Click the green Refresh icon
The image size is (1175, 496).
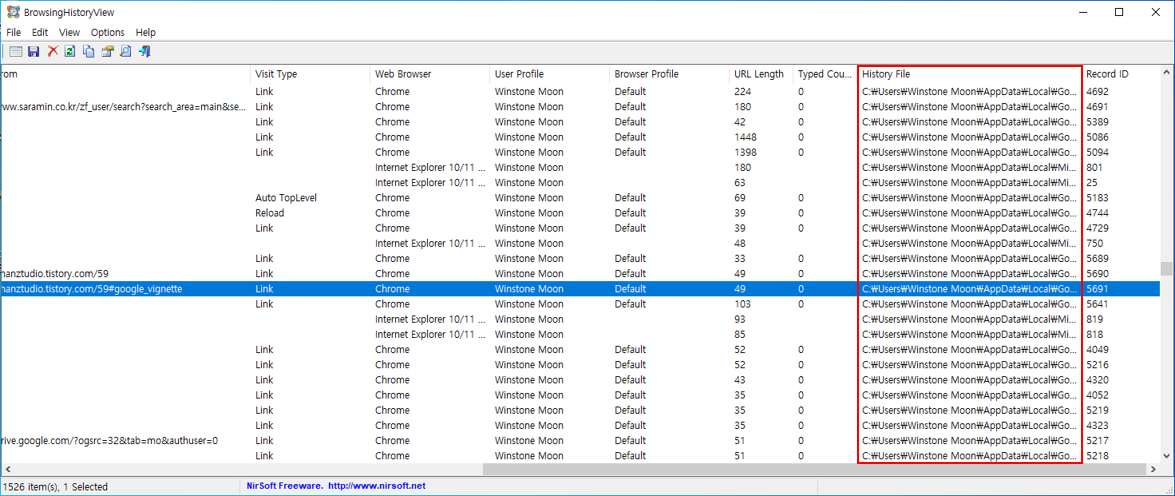tap(70, 52)
